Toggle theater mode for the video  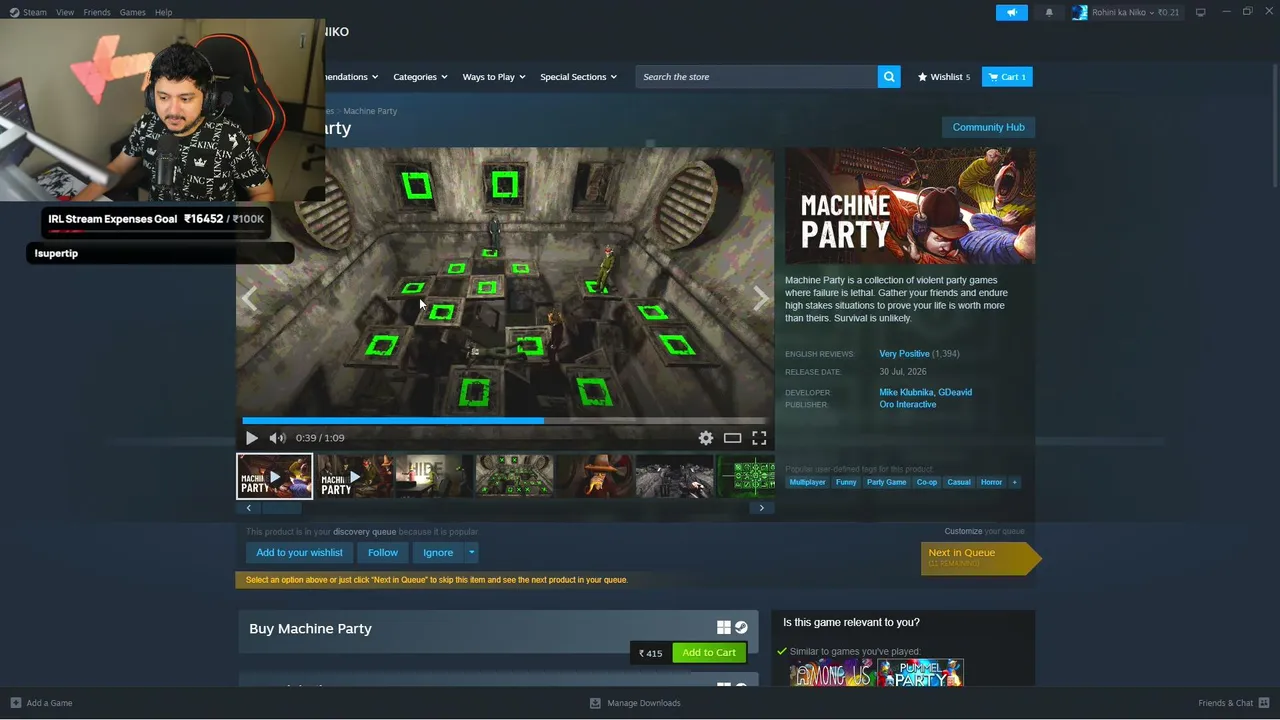[x=733, y=438]
